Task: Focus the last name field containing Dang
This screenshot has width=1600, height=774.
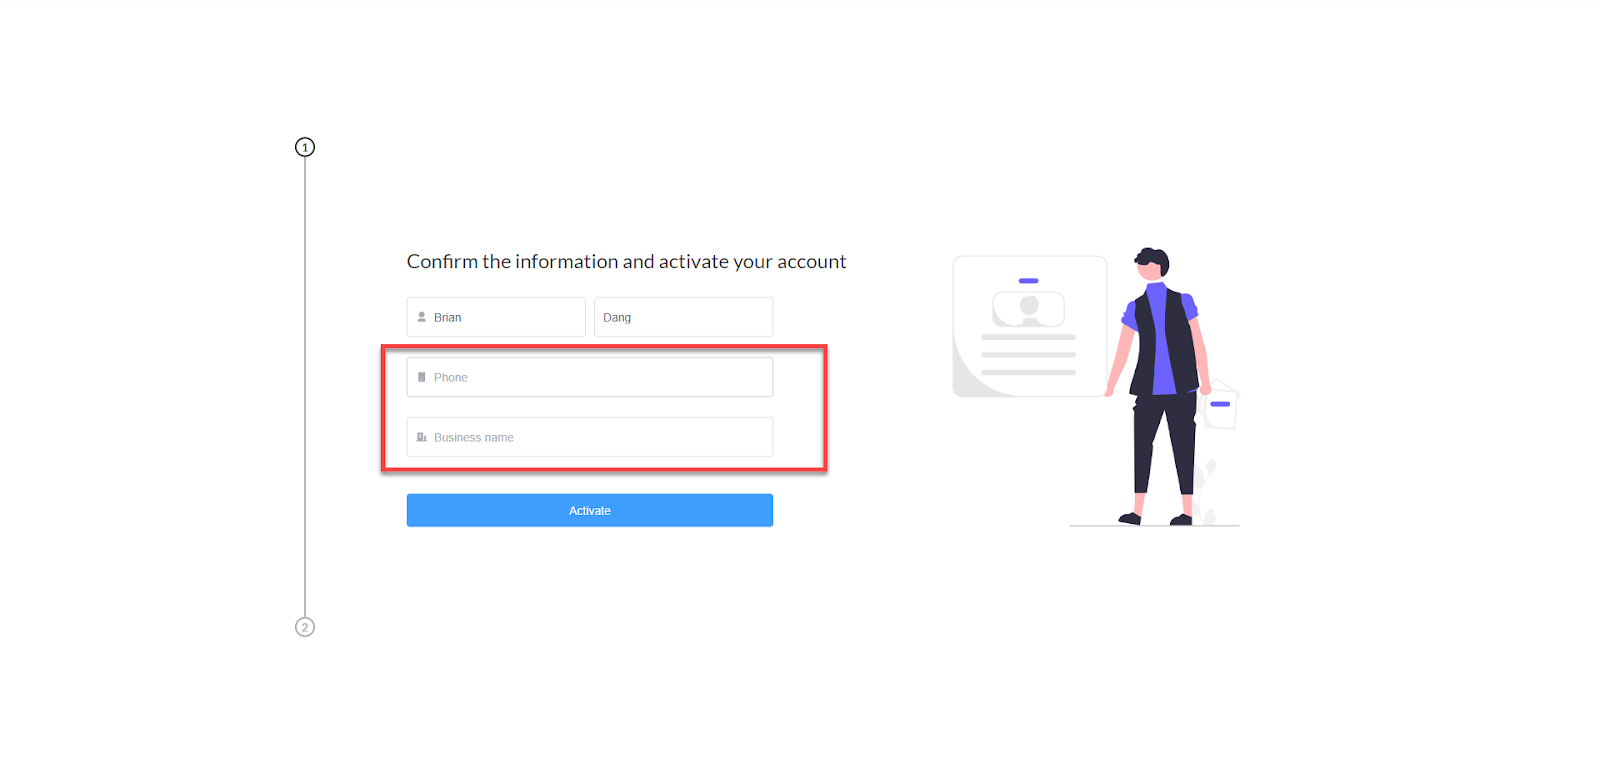Action: [x=683, y=317]
